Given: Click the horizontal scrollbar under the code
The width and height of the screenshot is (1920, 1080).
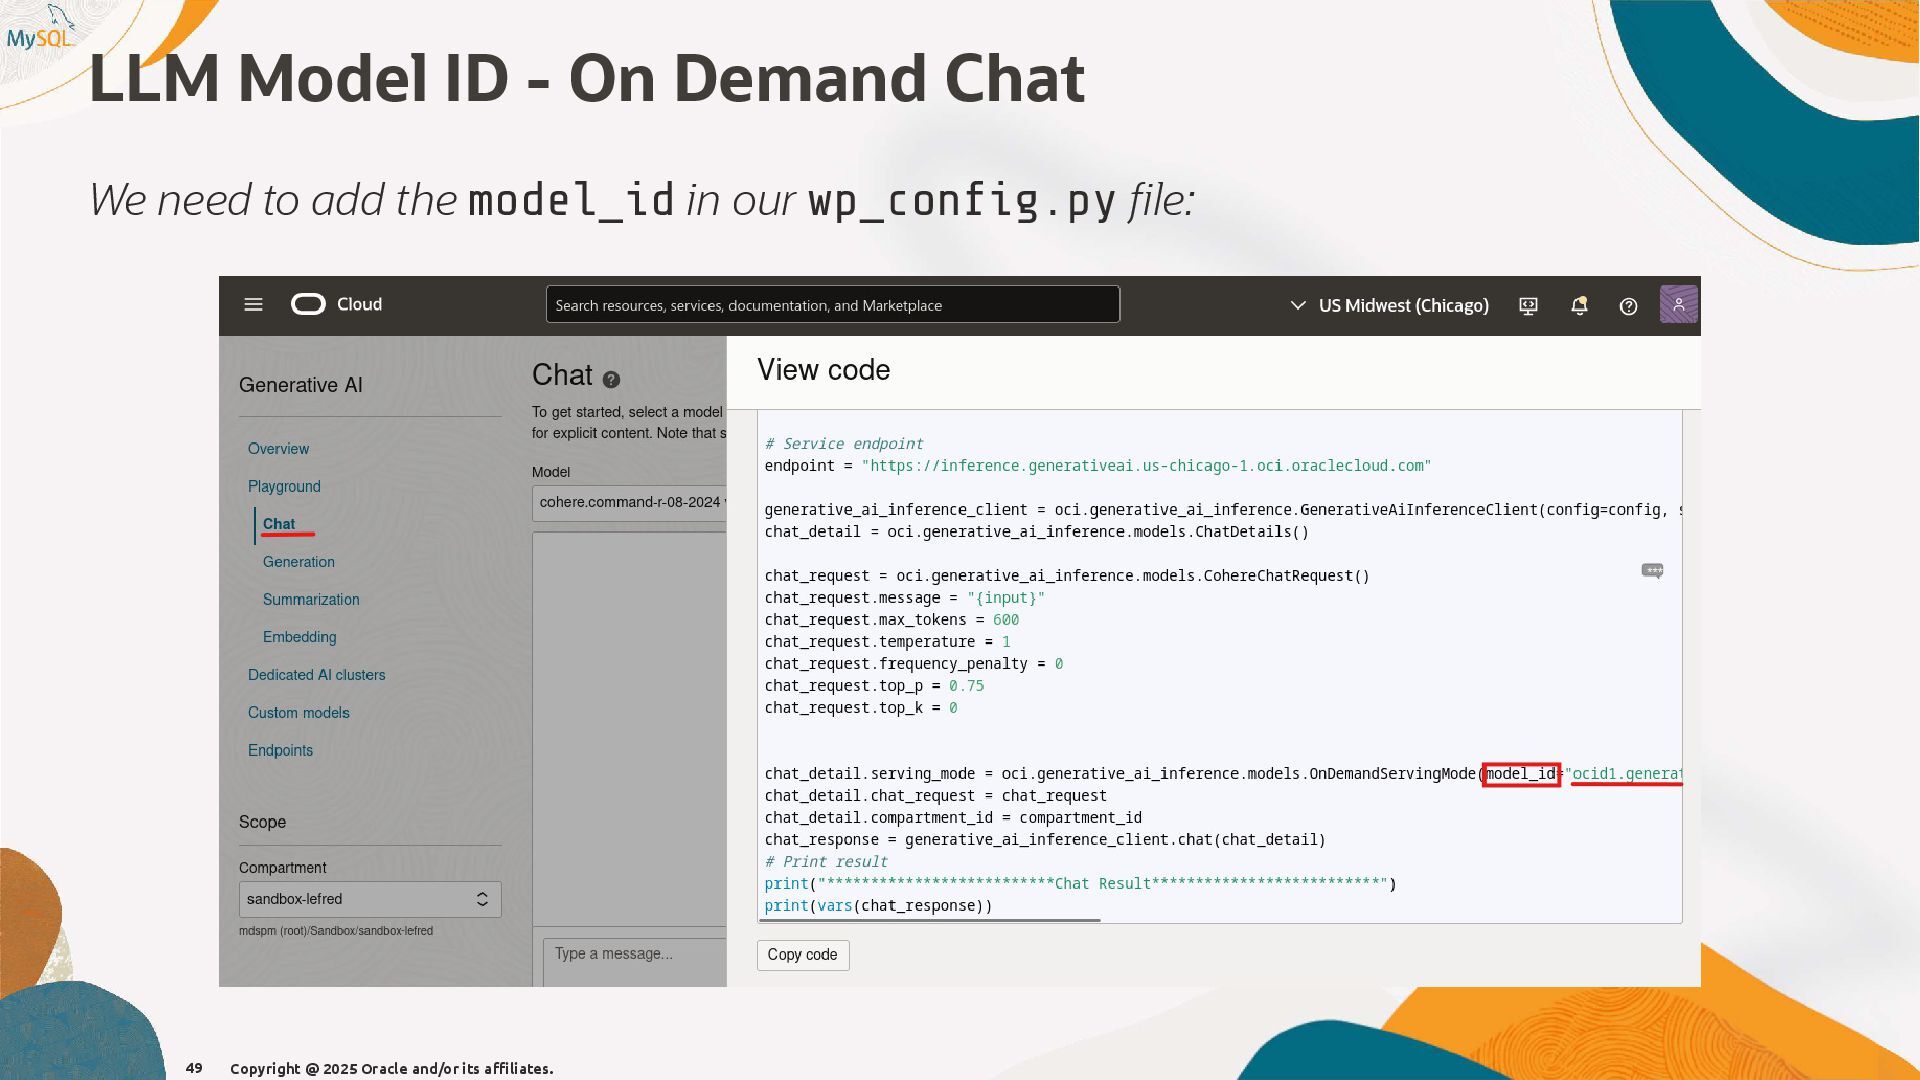Looking at the screenshot, I should [929, 920].
